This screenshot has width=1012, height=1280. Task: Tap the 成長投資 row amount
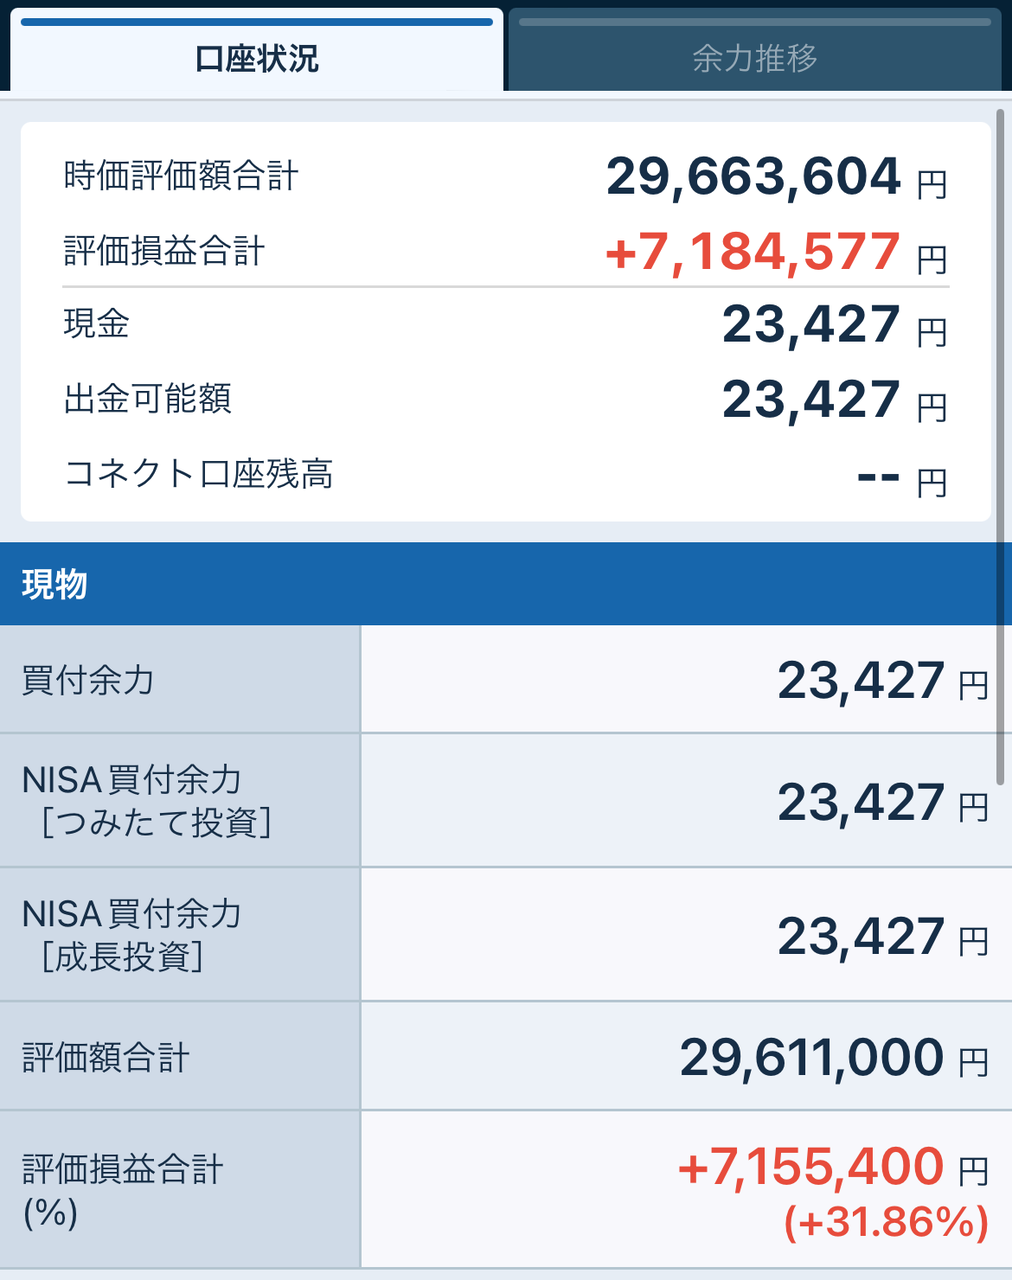(882, 937)
